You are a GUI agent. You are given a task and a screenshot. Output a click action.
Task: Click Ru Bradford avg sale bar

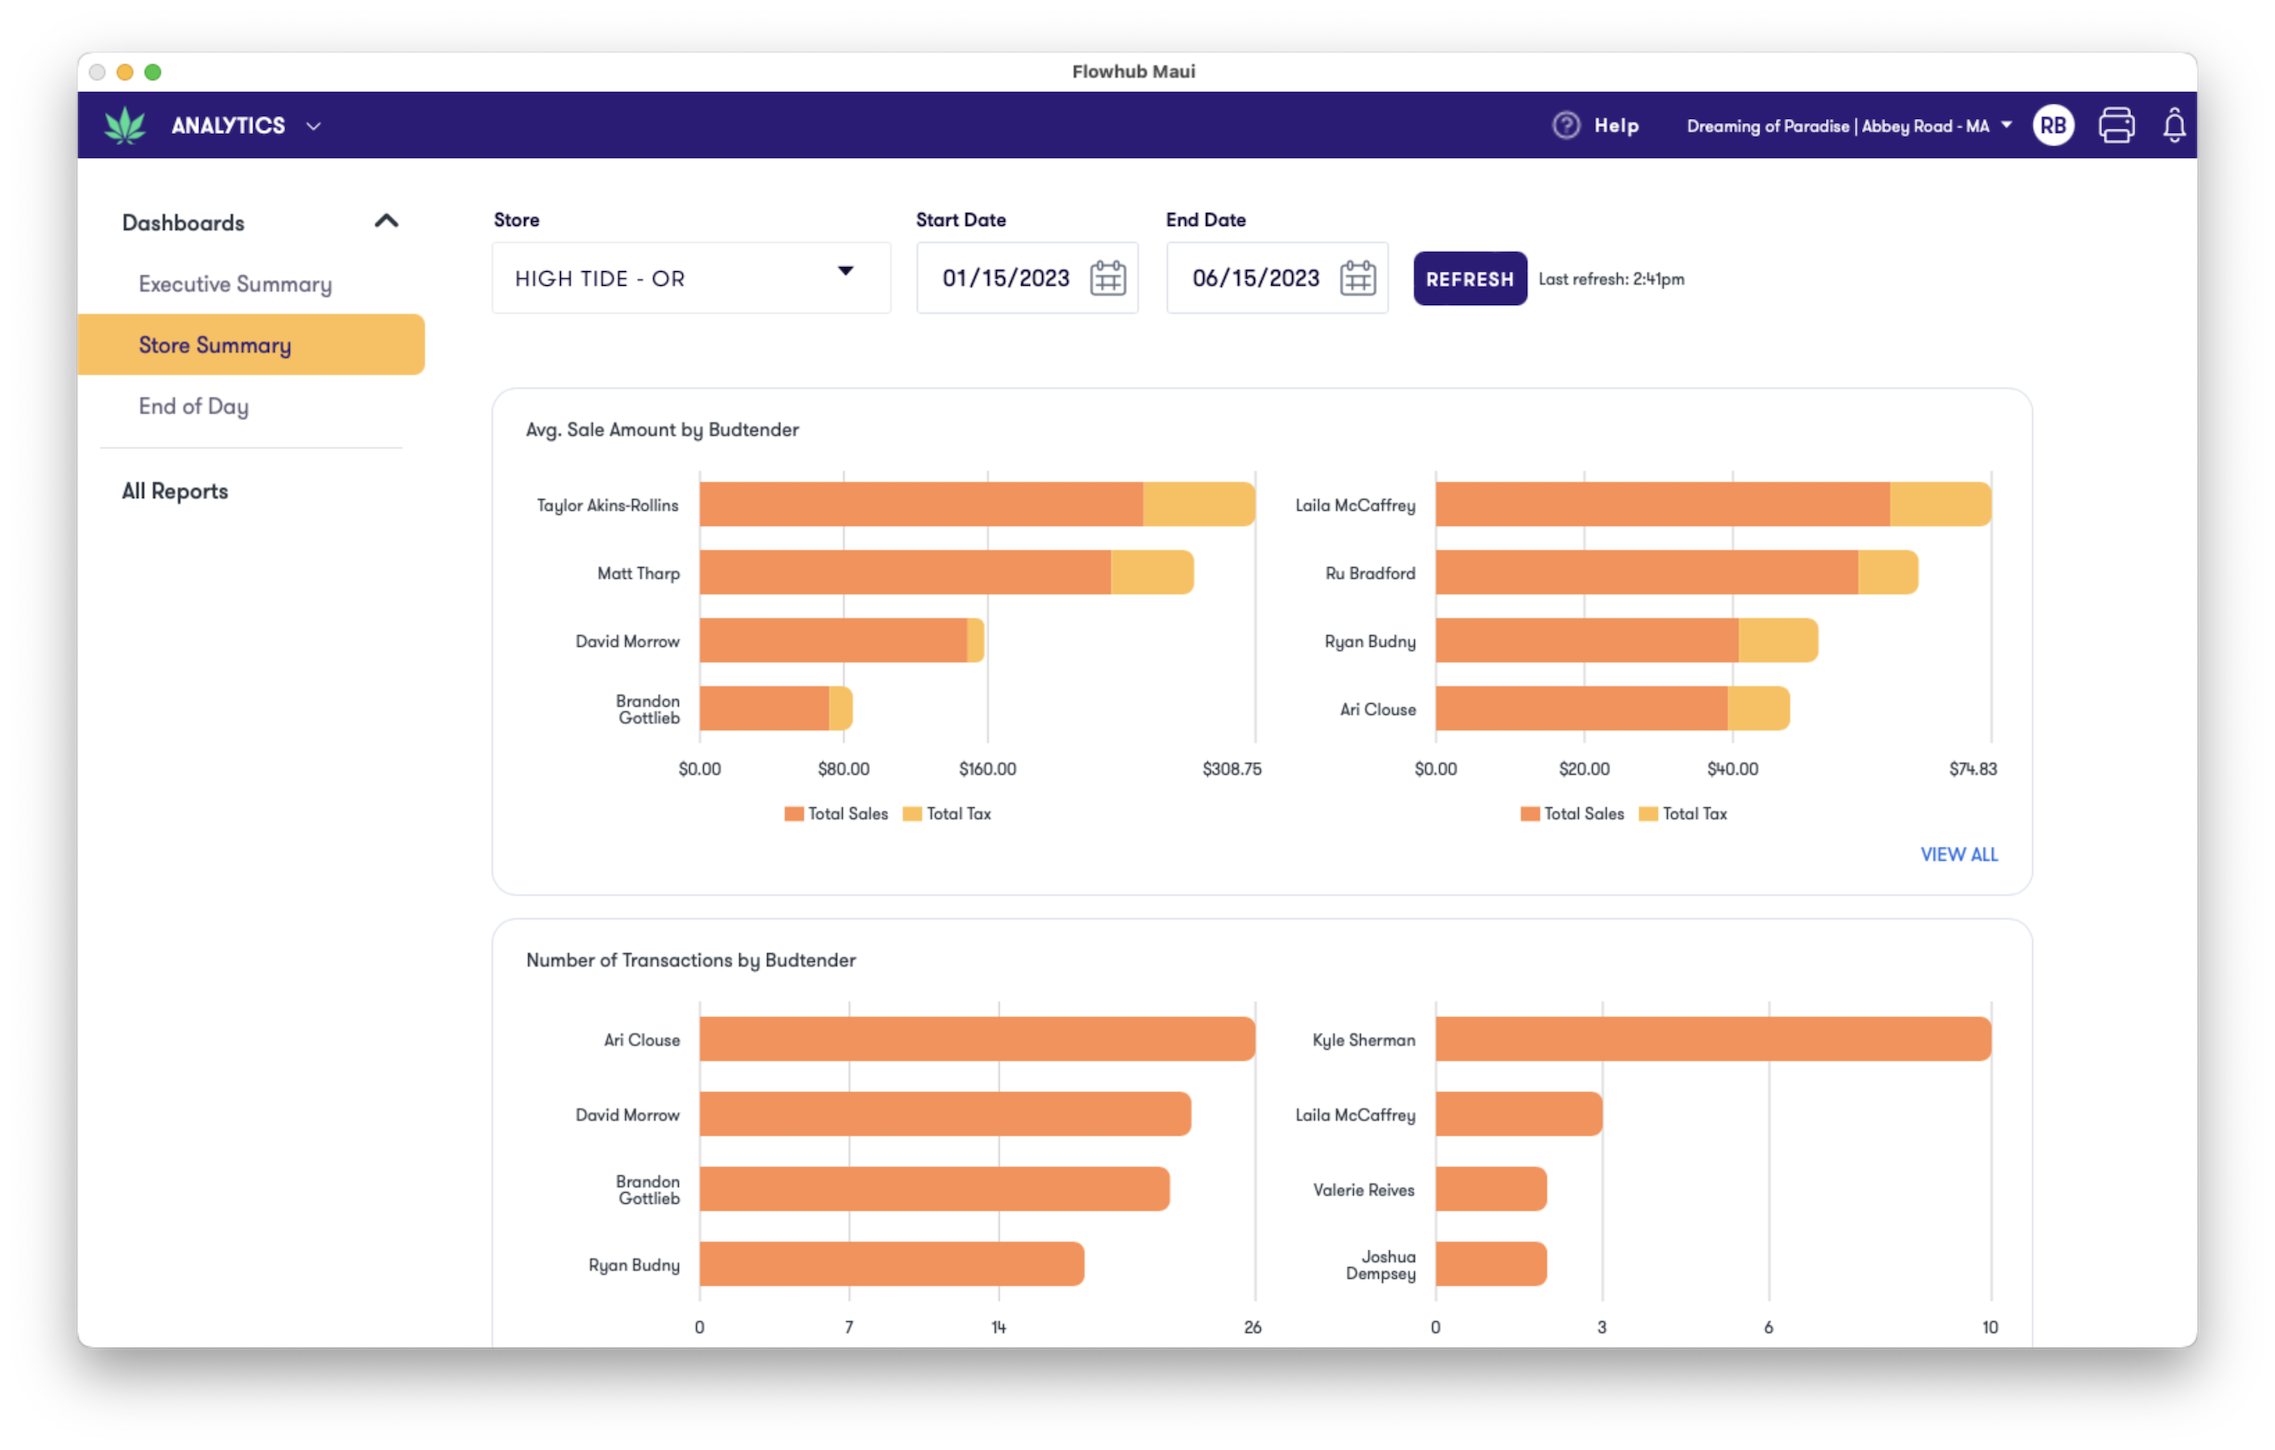click(1676, 572)
